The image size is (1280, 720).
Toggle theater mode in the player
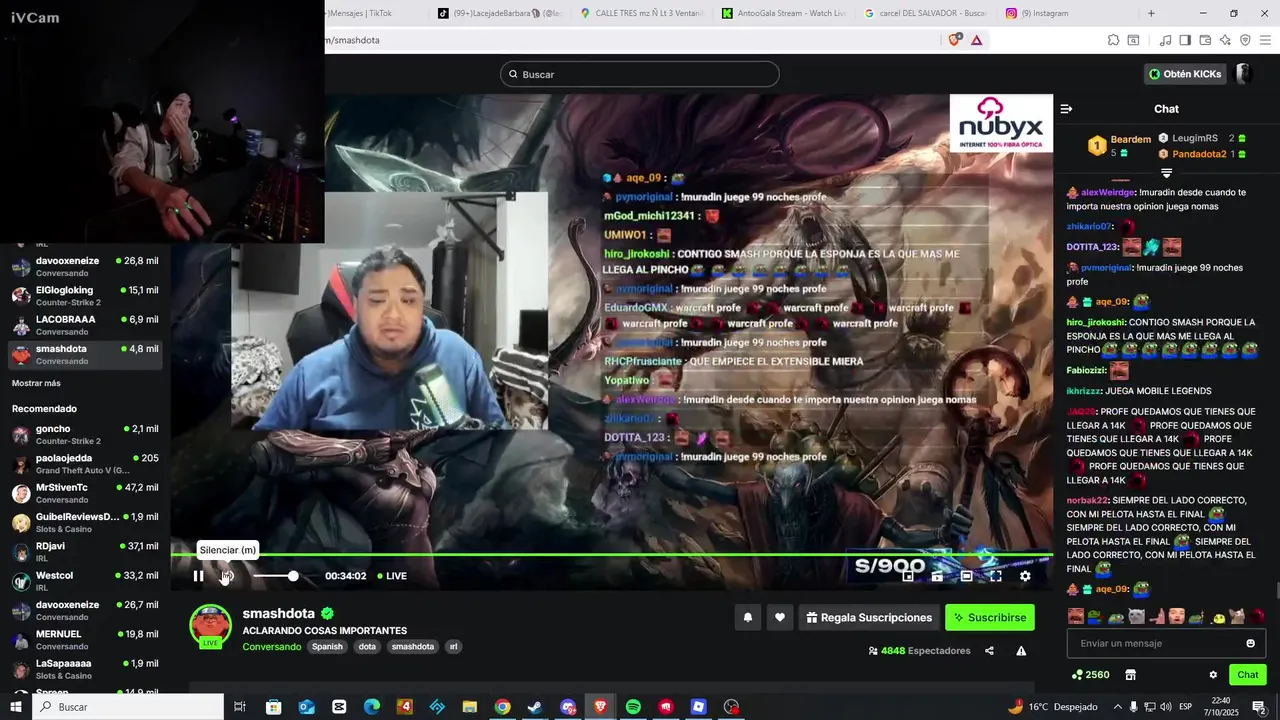pyautogui.click(x=967, y=576)
